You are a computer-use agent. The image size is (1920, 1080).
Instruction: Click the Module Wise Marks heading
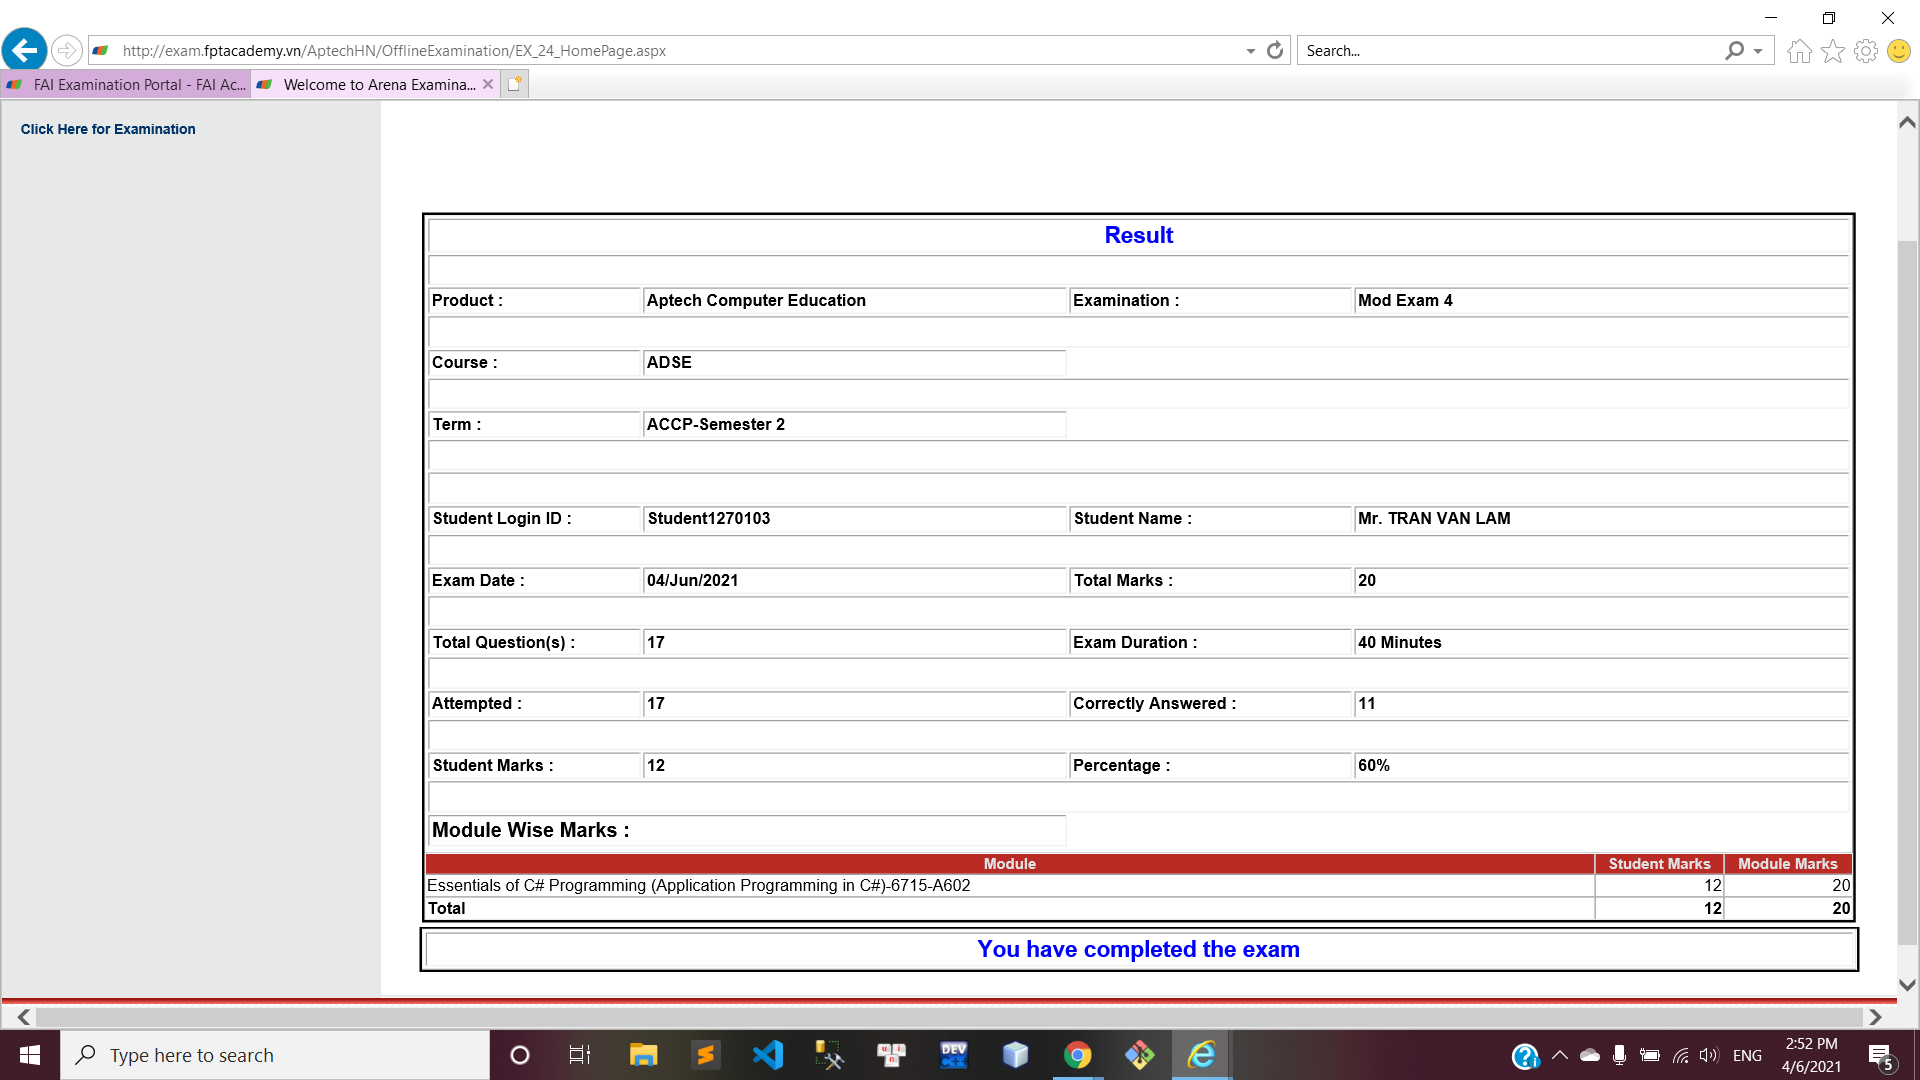(530, 830)
